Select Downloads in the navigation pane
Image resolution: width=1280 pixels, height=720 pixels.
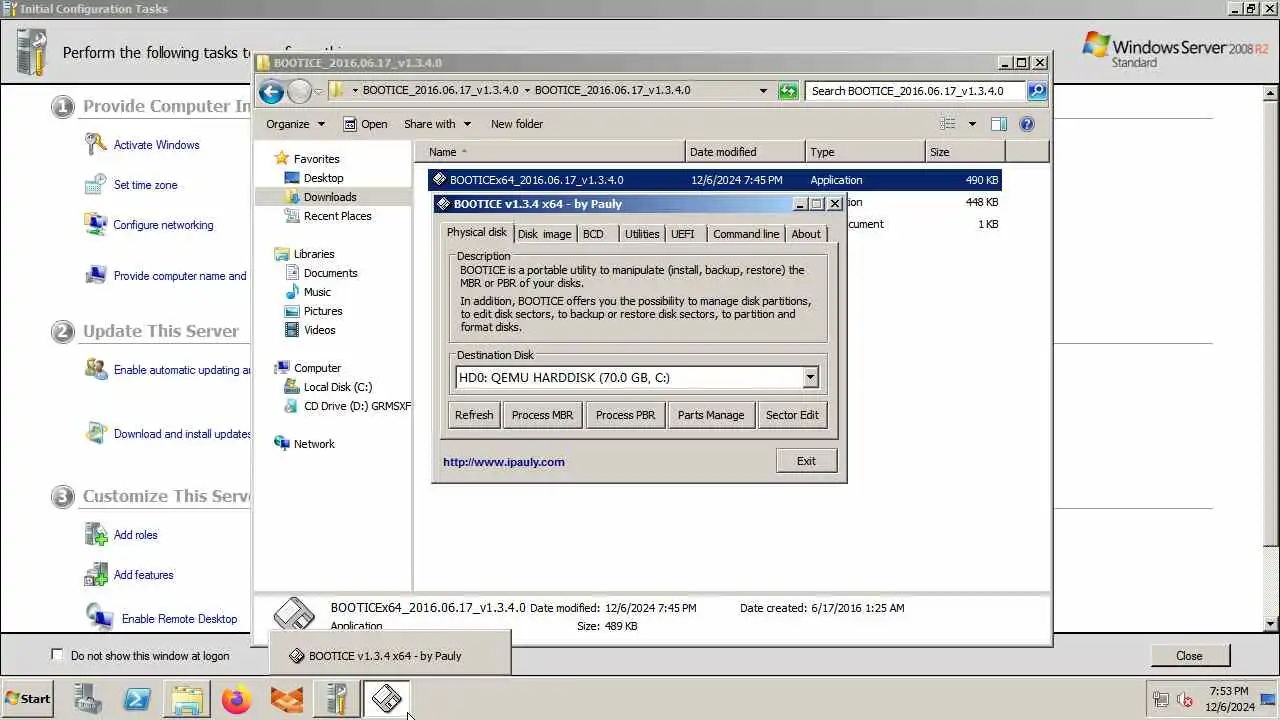(330, 197)
